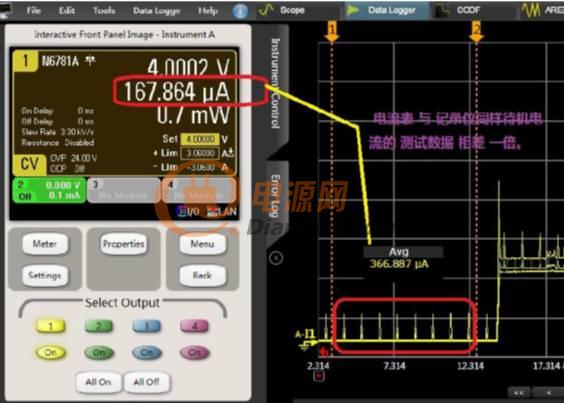Click the Slew Rate setting text

(58, 132)
